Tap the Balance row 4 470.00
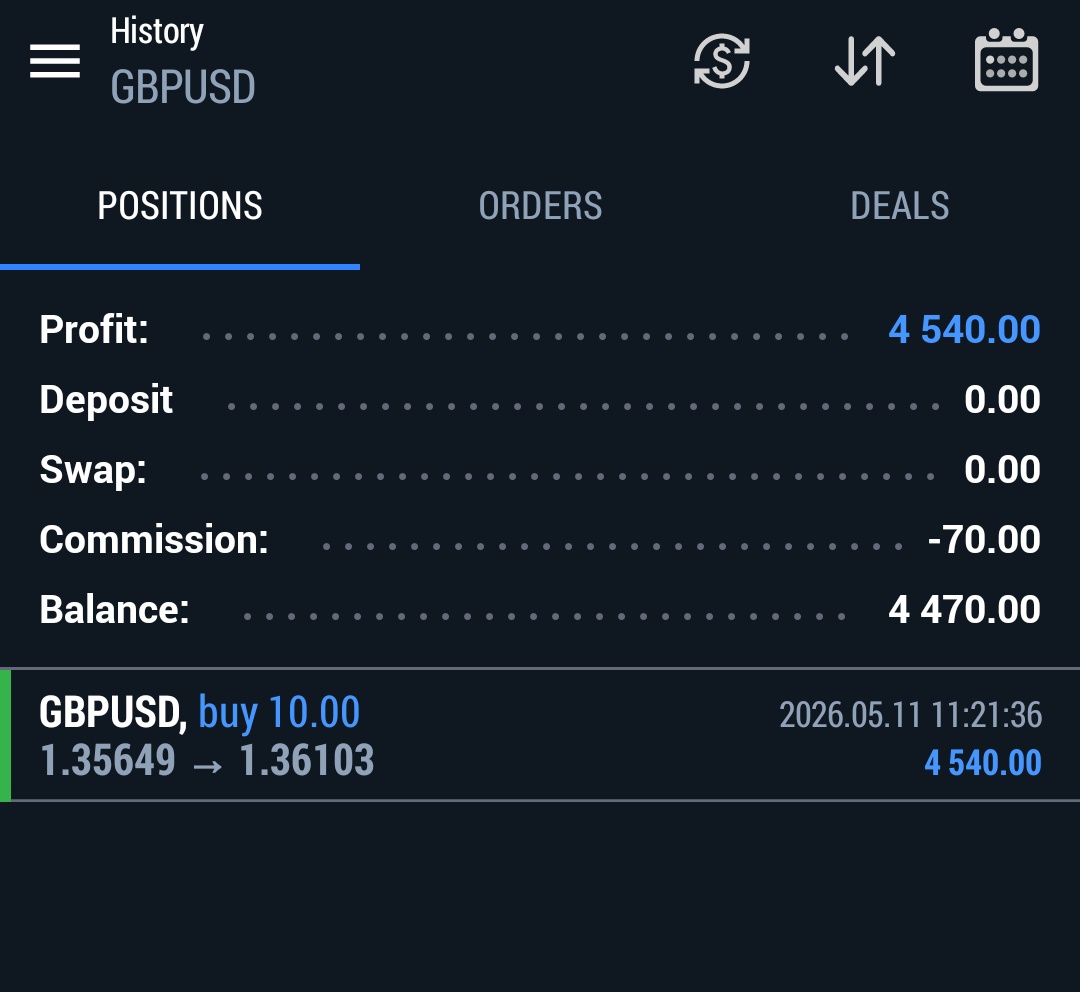Screen dimensions: 1080x992 point(540,610)
